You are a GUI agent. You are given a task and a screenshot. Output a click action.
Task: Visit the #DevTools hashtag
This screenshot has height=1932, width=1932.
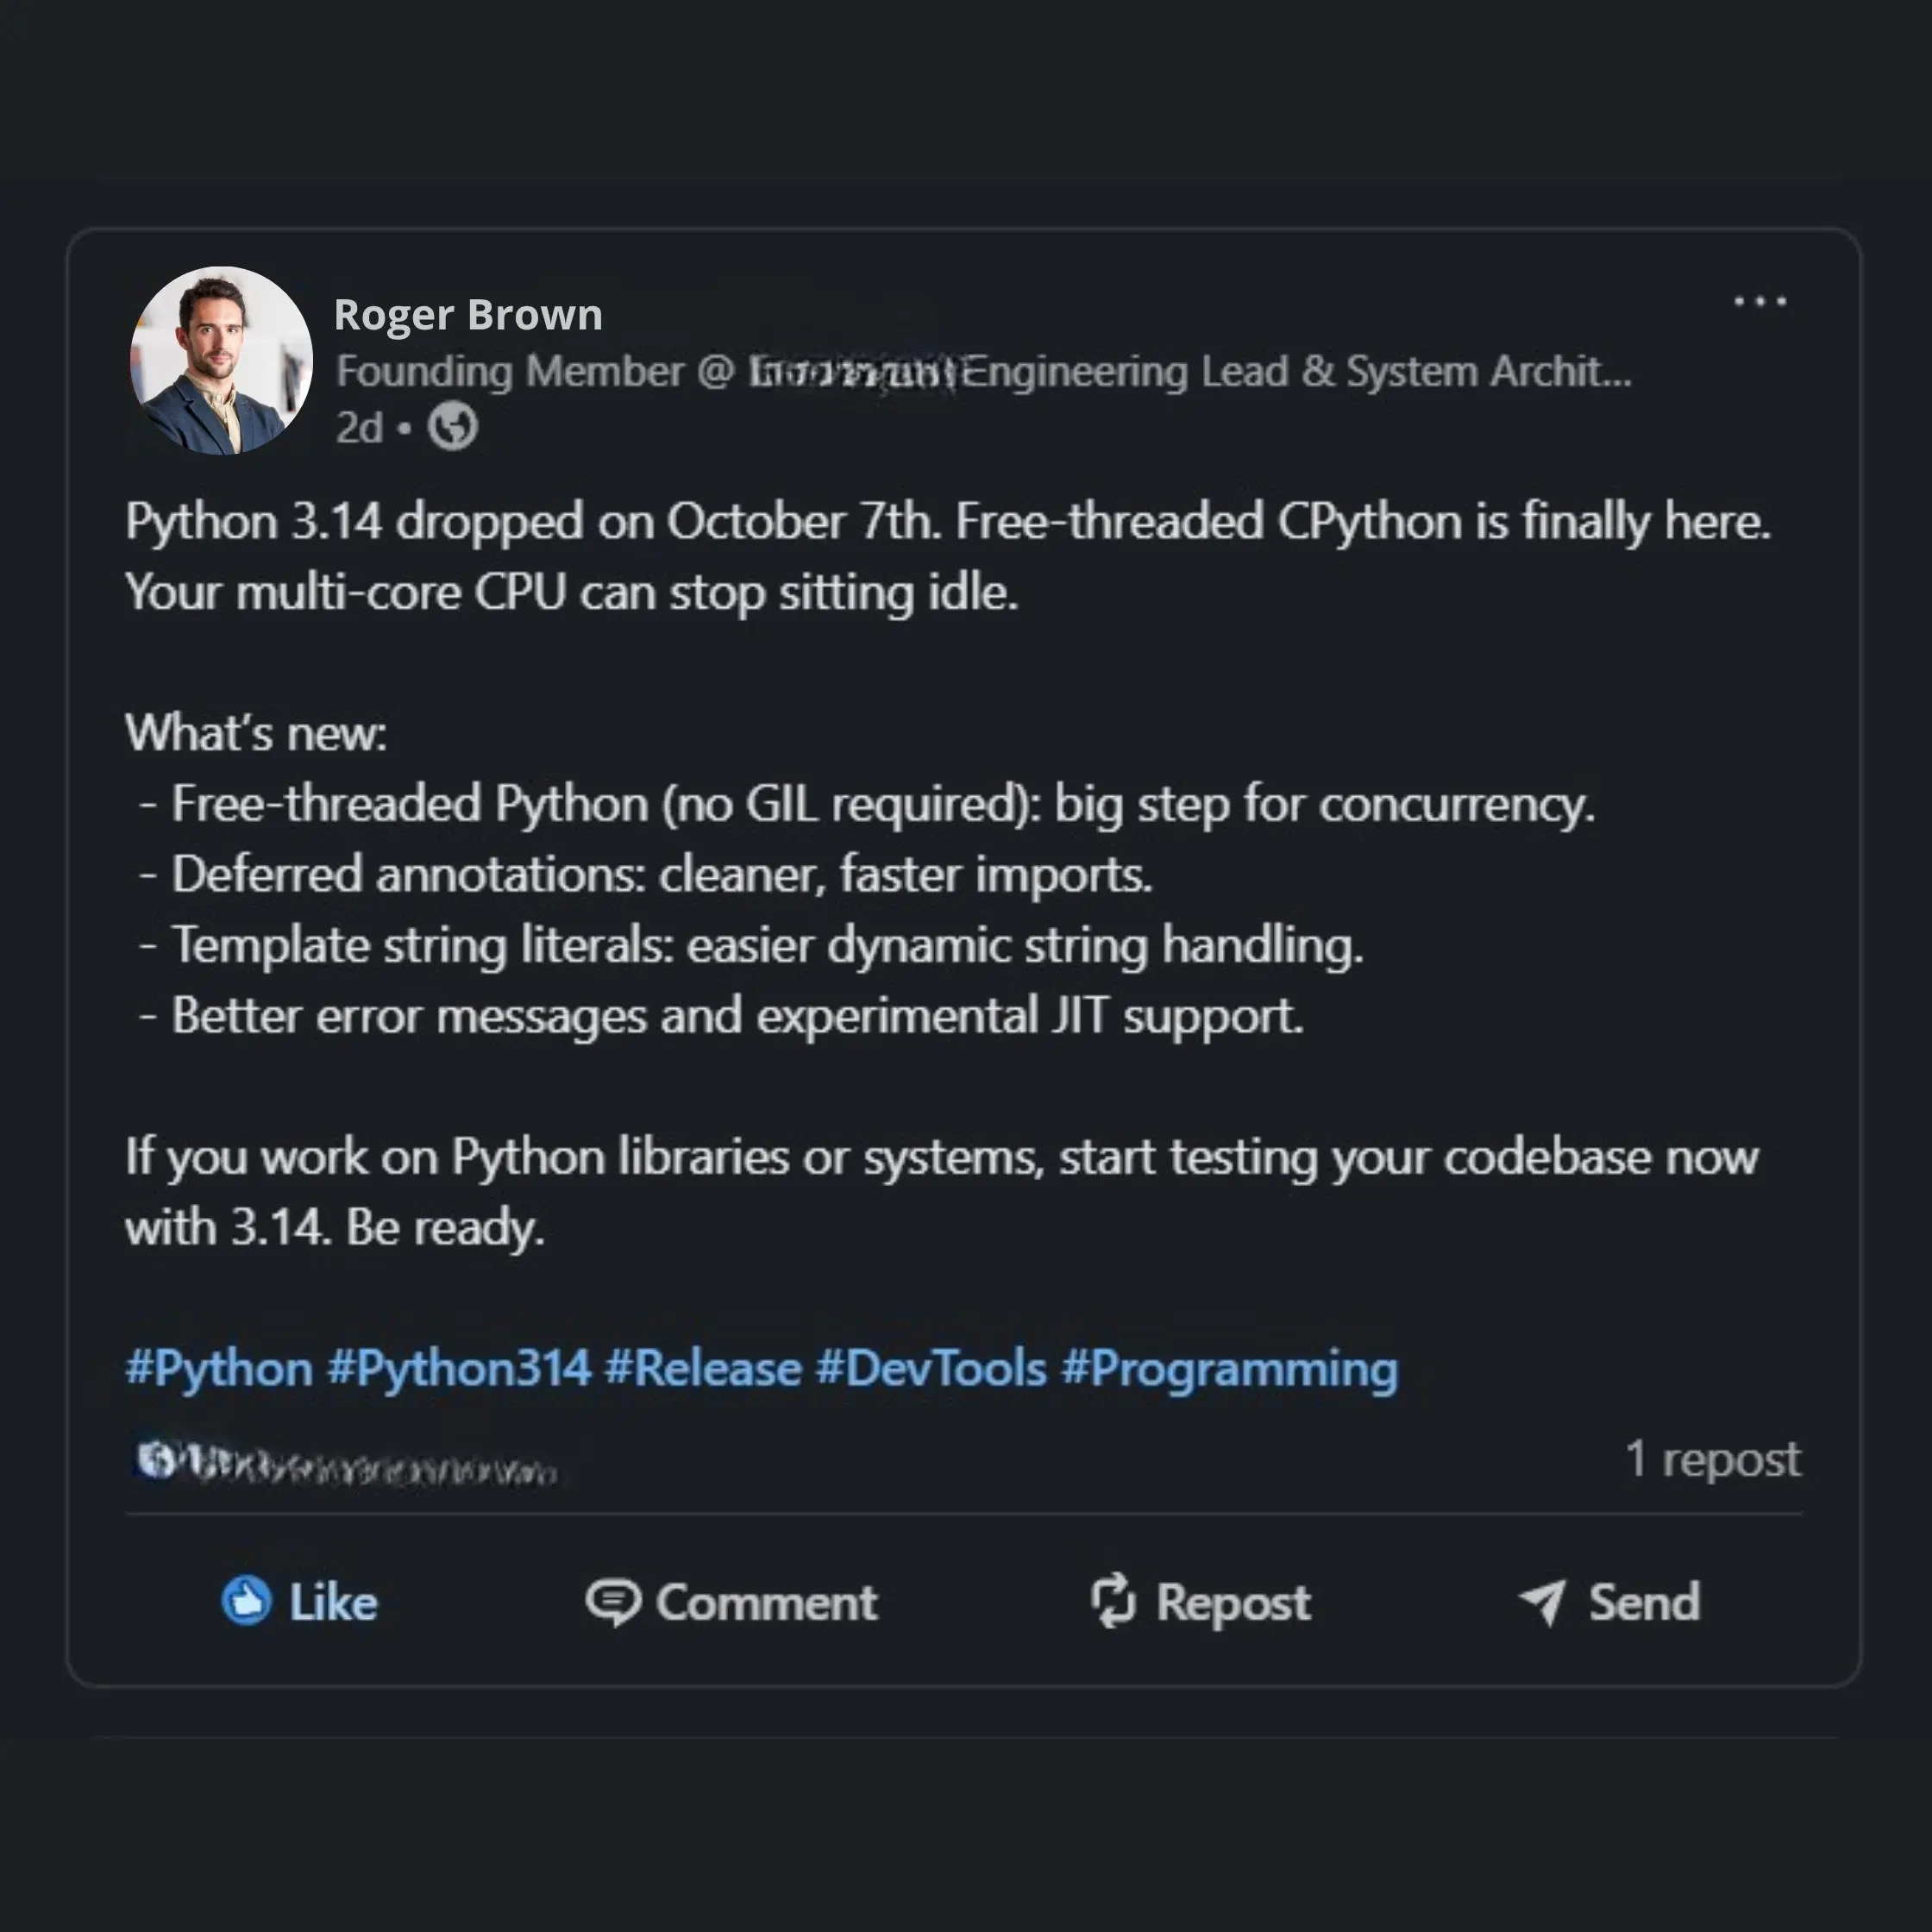click(x=931, y=1368)
